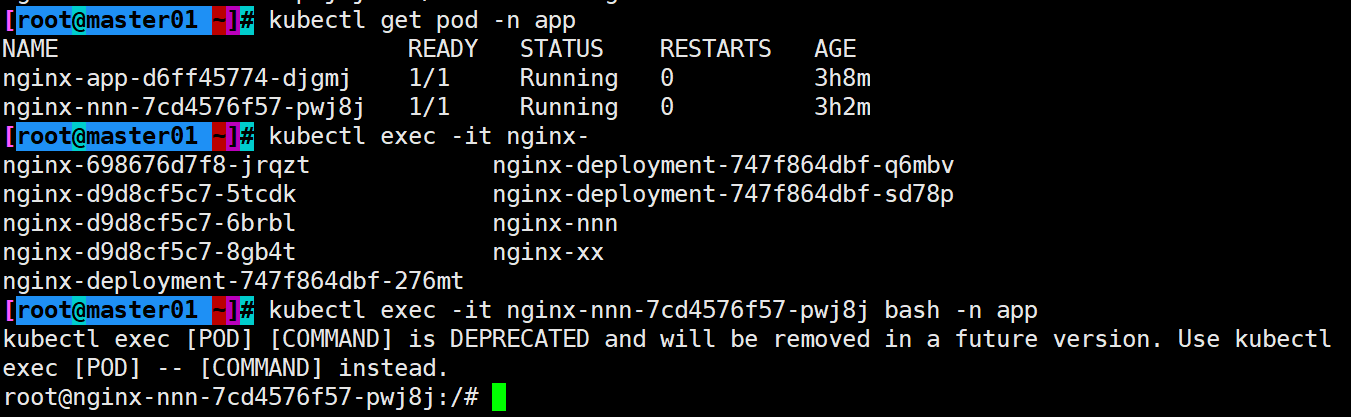Click restarts count 0 of nginx-nnn pod
This screenshot has width=1351, height=417.
667,107
